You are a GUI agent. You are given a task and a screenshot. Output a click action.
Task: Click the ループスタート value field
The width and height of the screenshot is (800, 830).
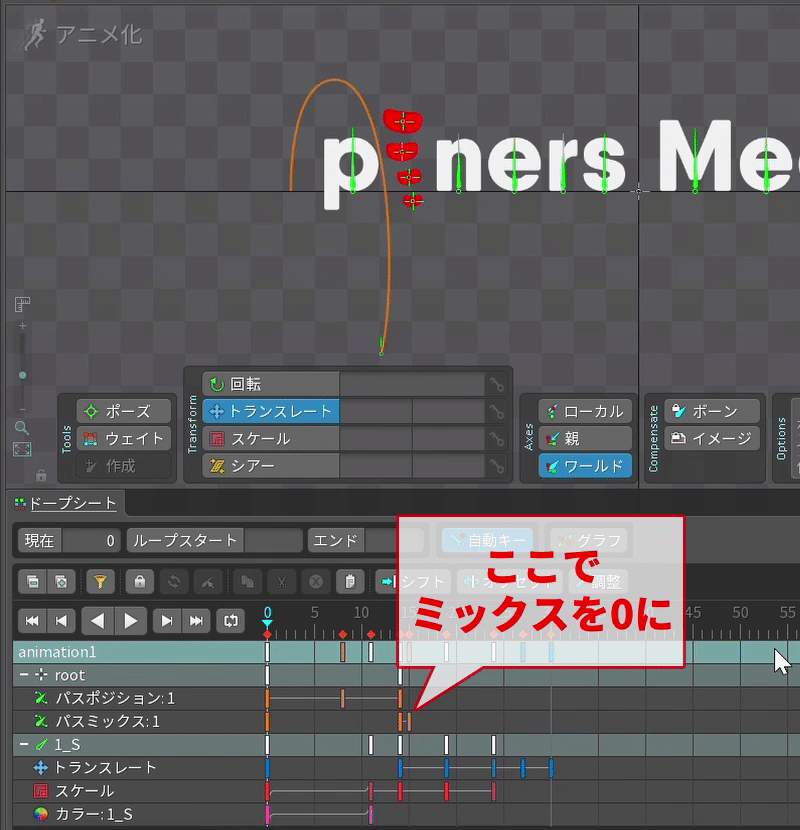273,540
